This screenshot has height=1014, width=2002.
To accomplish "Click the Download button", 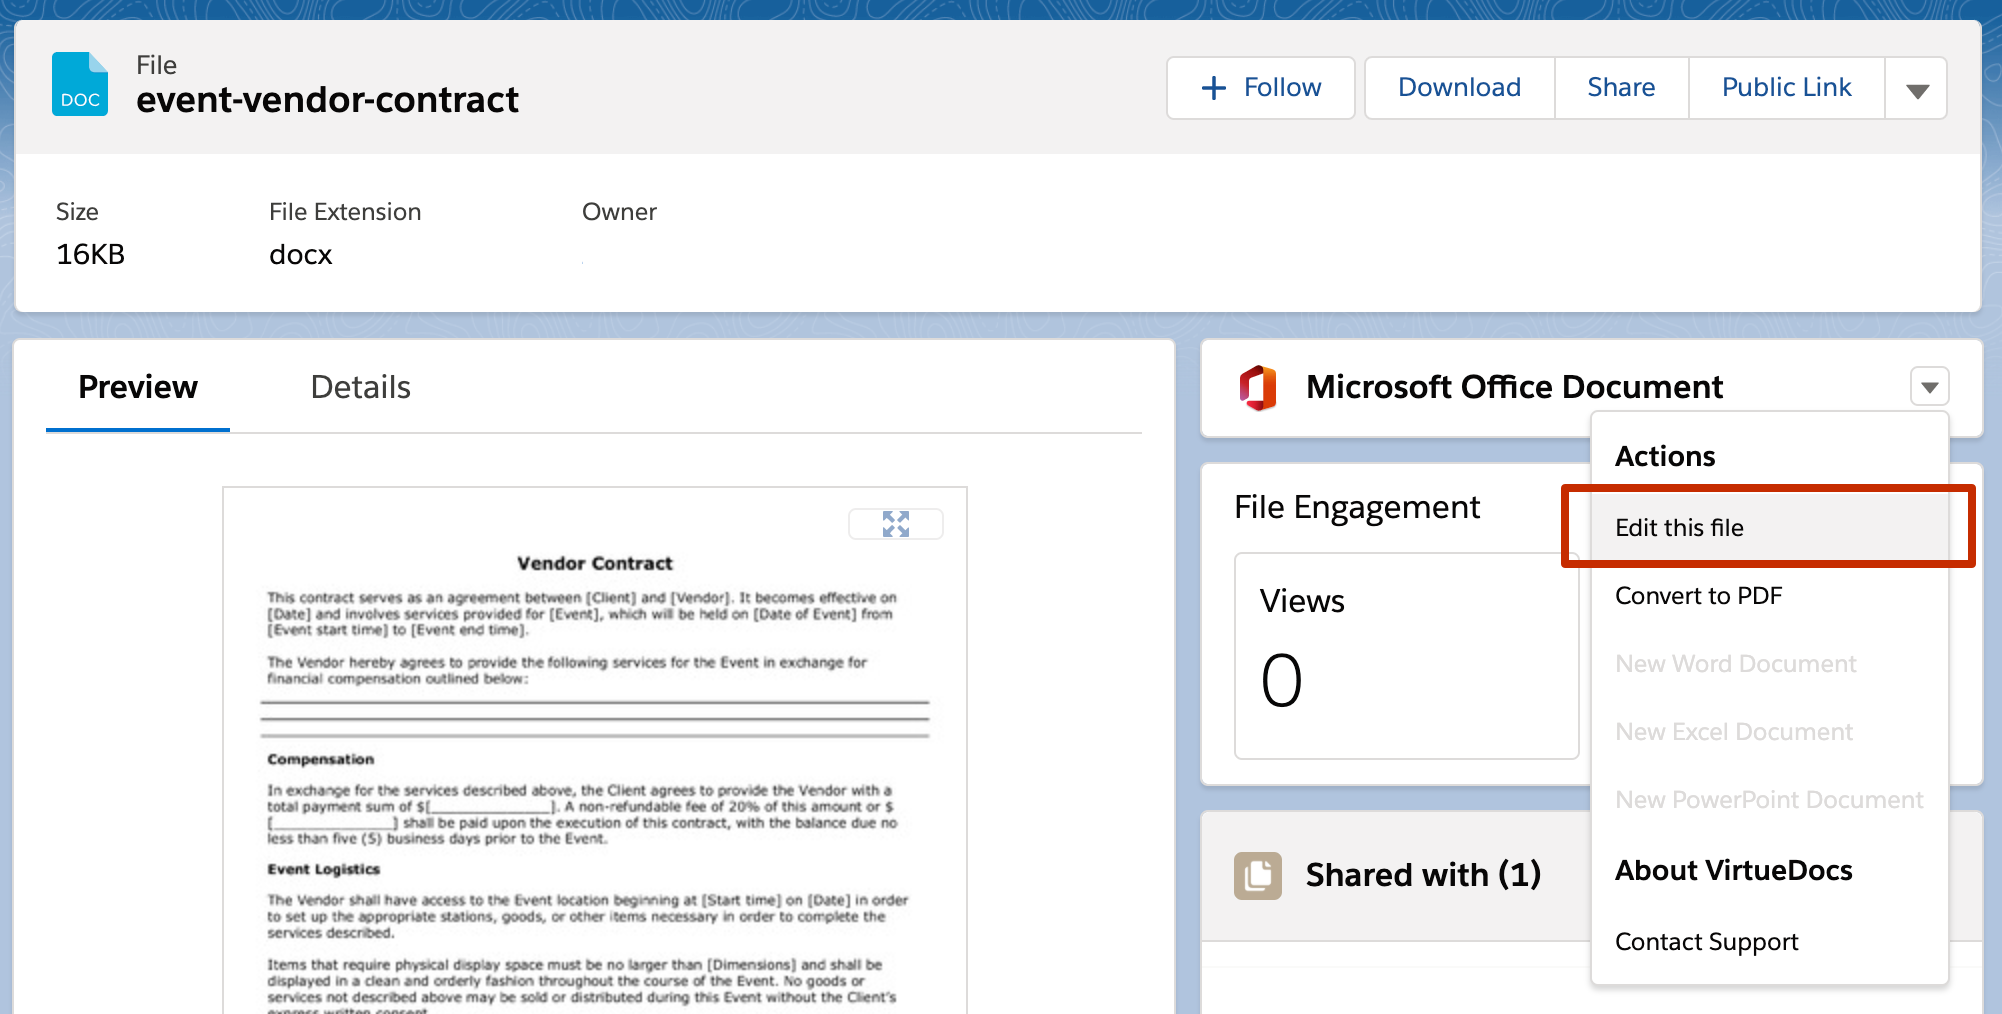I will coord(1458,88).
